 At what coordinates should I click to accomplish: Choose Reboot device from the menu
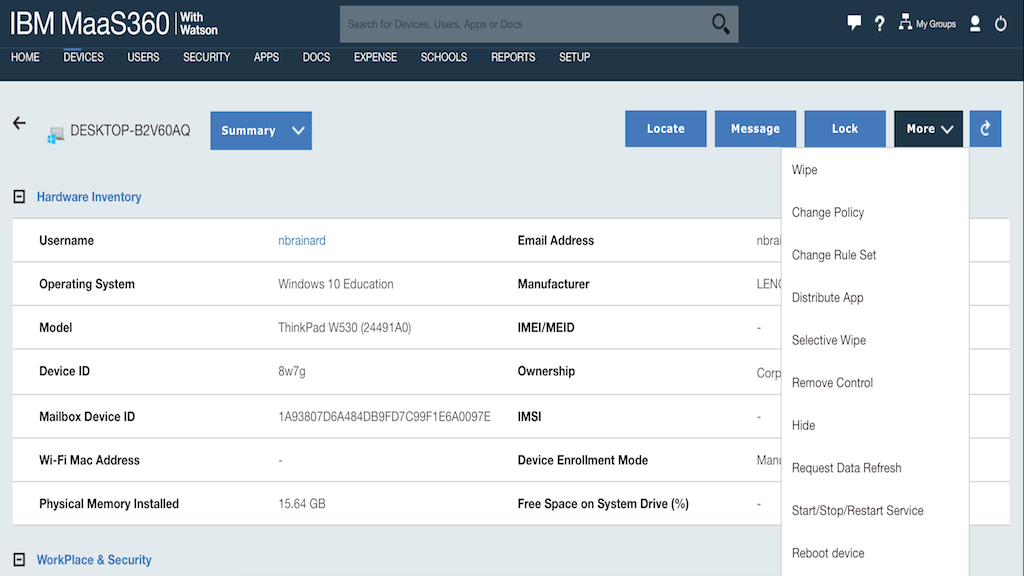[x=828, y=553]
